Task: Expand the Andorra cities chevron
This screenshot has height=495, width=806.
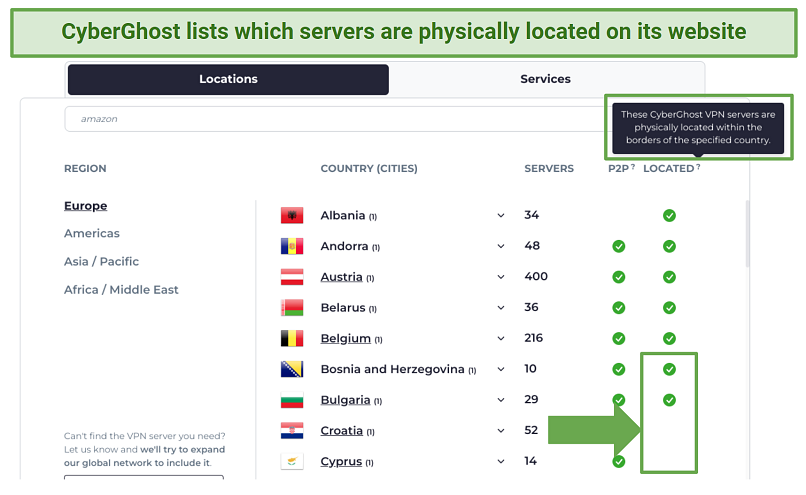Action: (x=501, y=246)
